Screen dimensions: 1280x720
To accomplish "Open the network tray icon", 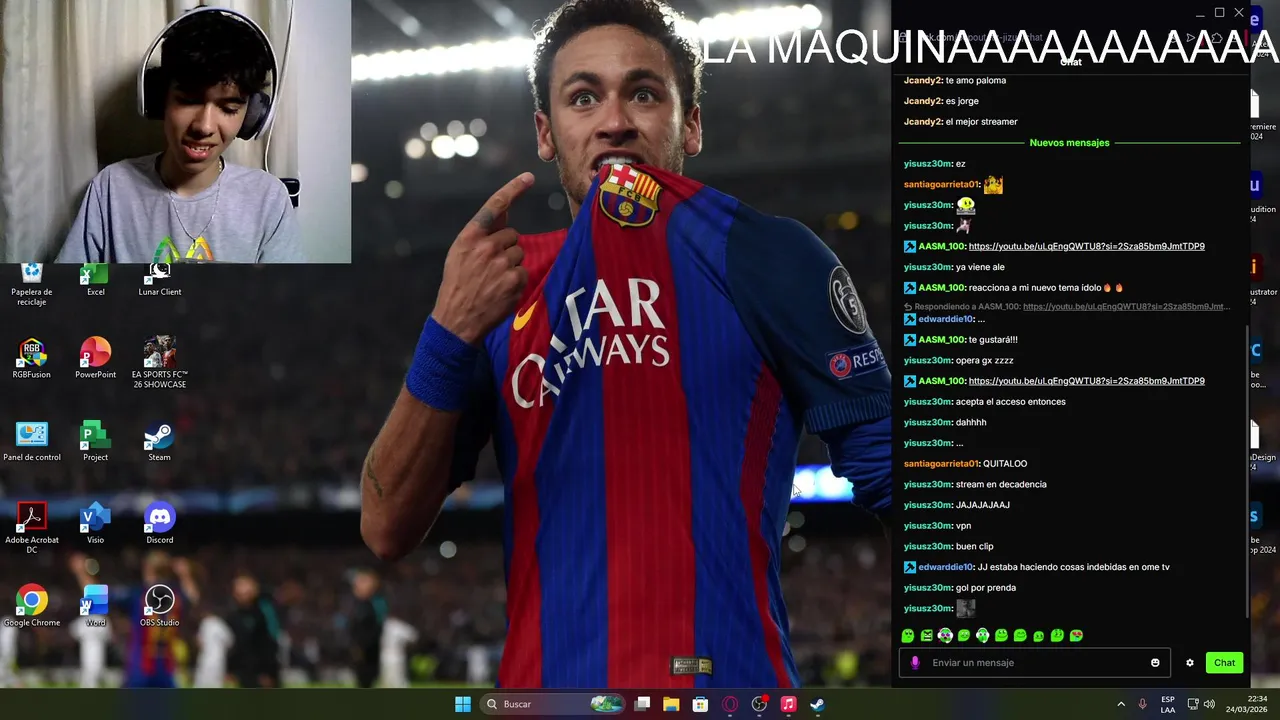I will tap(1194, 704).
